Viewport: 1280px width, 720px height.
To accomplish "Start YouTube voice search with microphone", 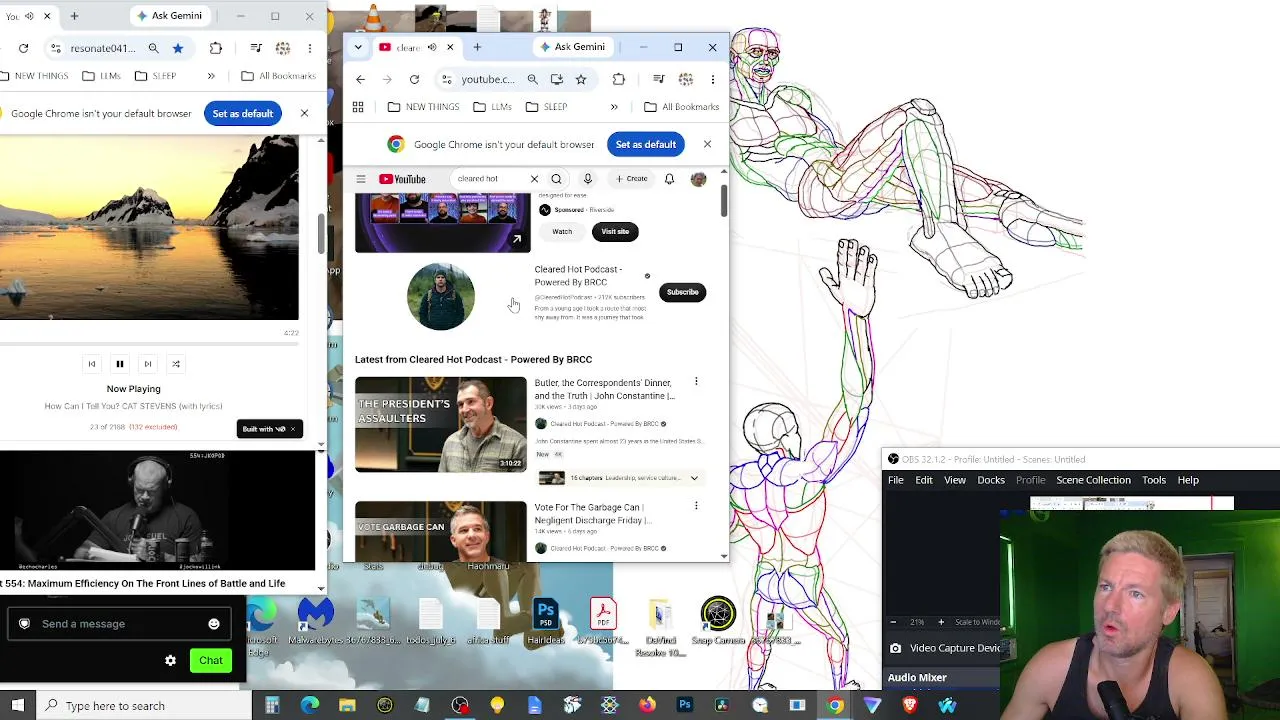I will tap(588, 179).
